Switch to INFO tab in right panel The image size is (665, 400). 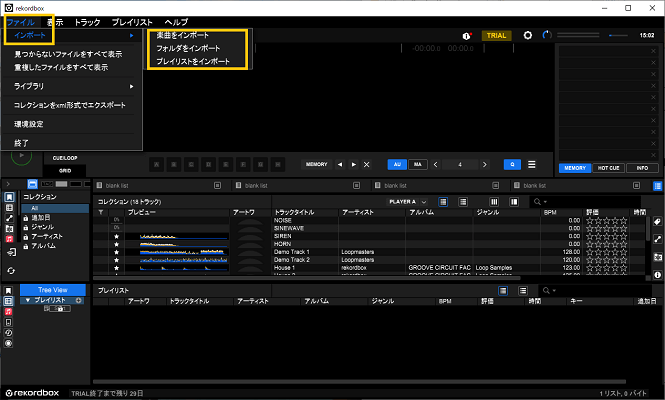click(642, 168)
